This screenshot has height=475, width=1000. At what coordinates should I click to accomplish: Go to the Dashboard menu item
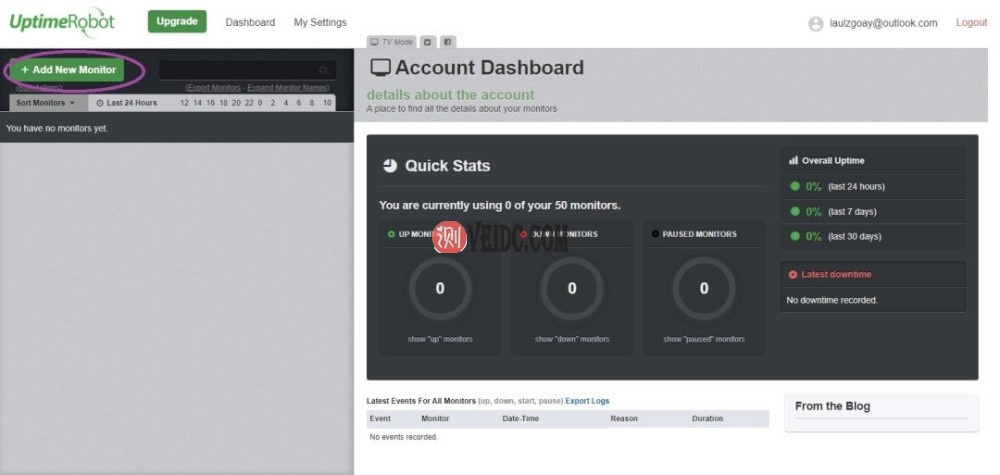tap(250, 22)
